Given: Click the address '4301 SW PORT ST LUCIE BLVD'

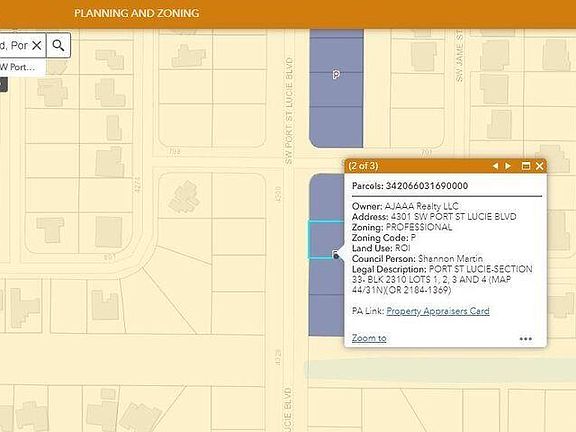Looking at the screenshot, I should (x=453, y=217).
